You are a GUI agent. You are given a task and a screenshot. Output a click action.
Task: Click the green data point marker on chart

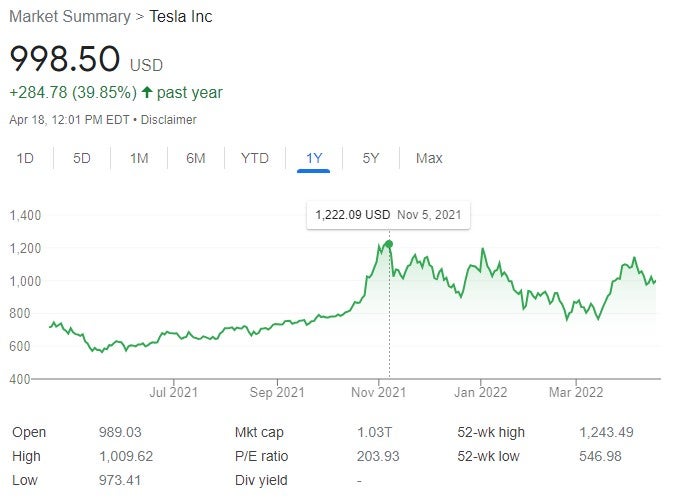388,244
